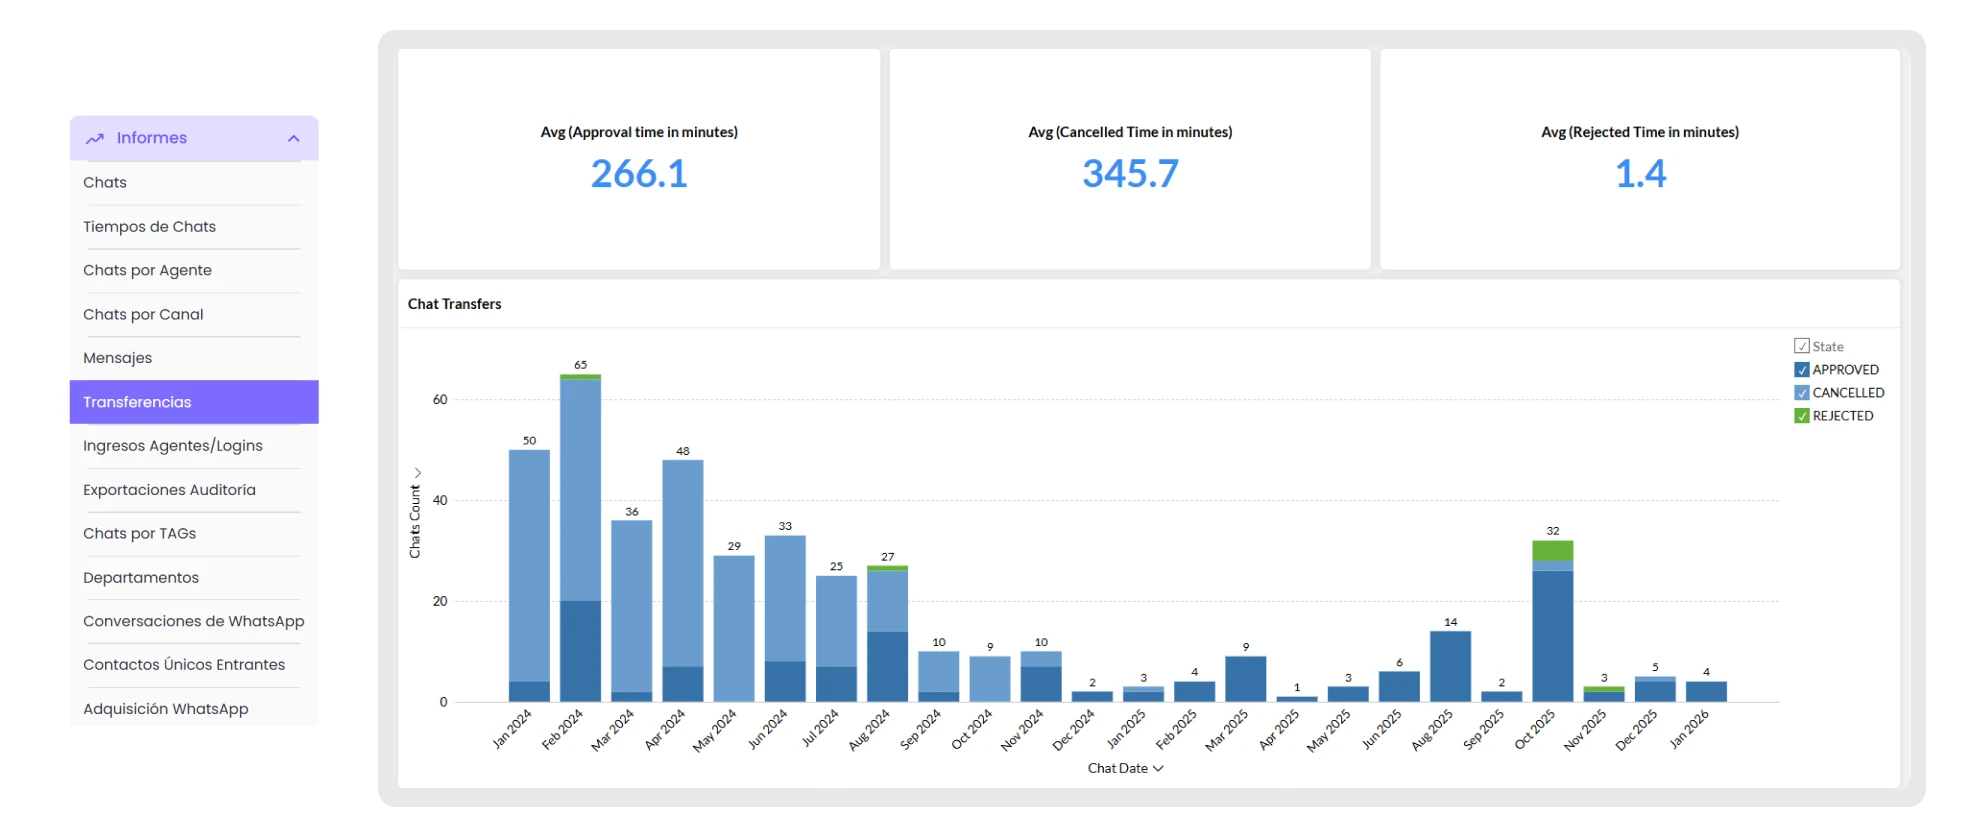The height and width of the screenshot is (836, 1980).
Task: Collapse the Informes menu section
Action: click(x=293, y=139)
